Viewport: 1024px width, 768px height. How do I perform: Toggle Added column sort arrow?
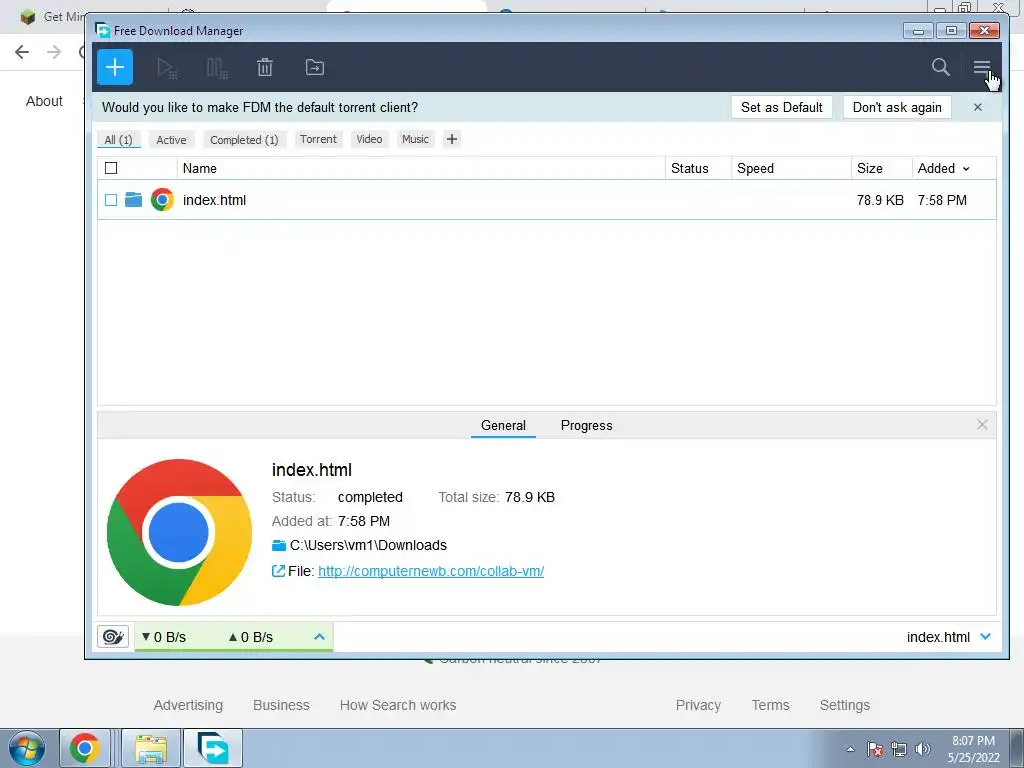pos(966,168)
